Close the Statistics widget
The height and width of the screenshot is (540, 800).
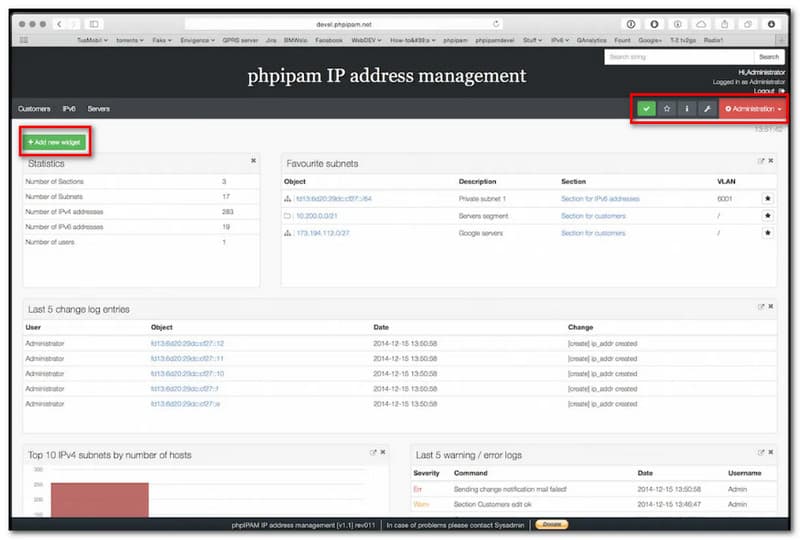(x=253, y=160)
